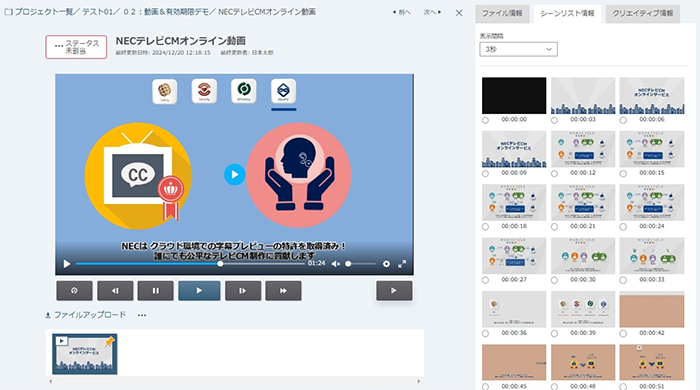
Task: Click the 最終更新者: 日本太郎 text
Action: 247,53
